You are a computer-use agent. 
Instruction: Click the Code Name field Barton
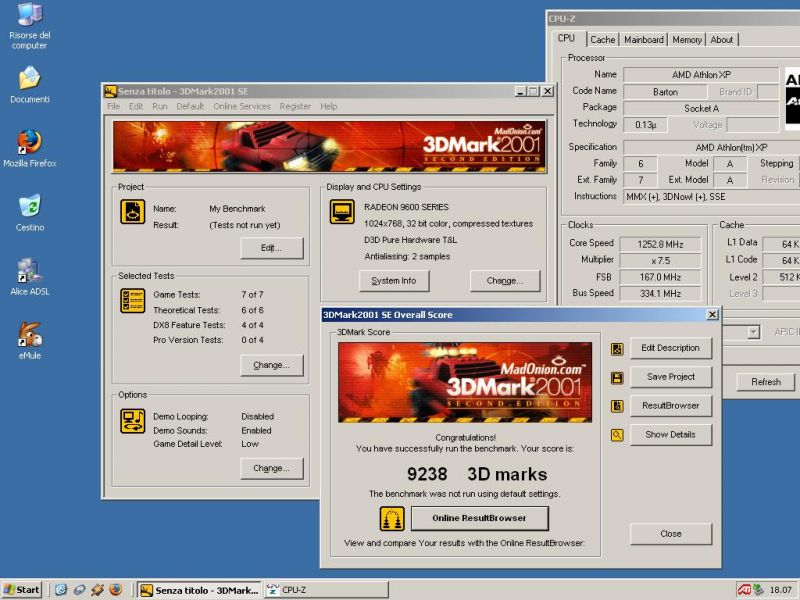[x=665, y=92]
